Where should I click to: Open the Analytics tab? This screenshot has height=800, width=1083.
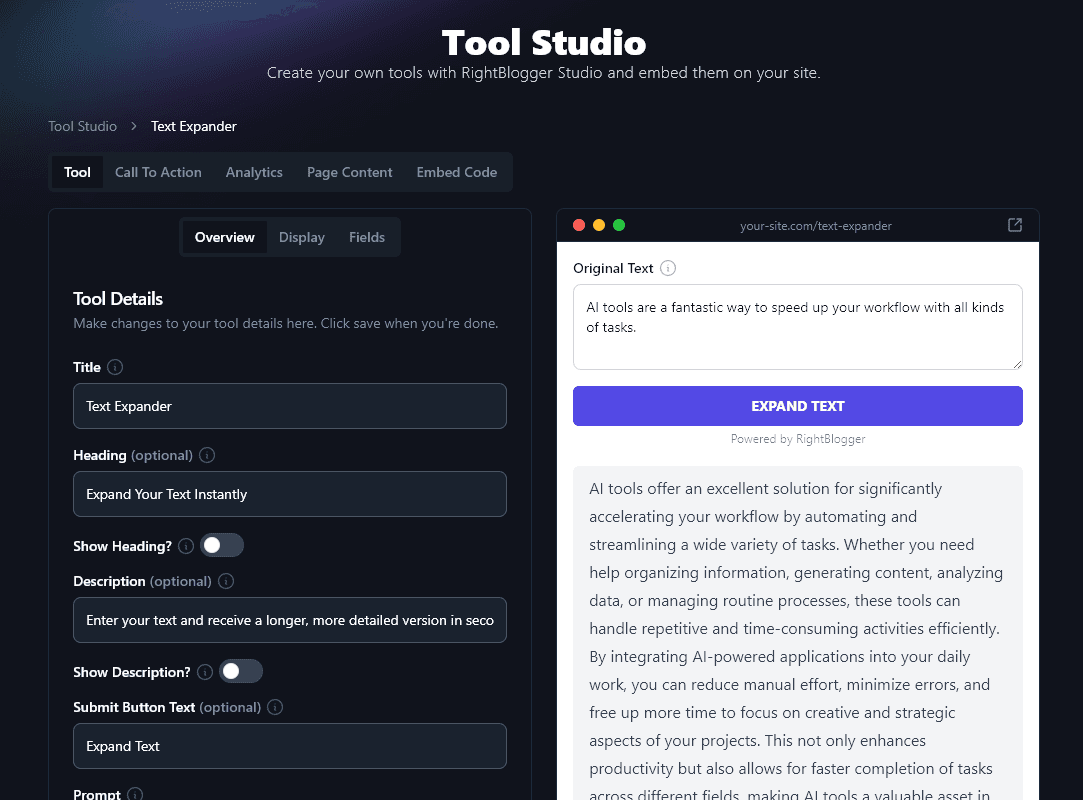click(254, 172)
